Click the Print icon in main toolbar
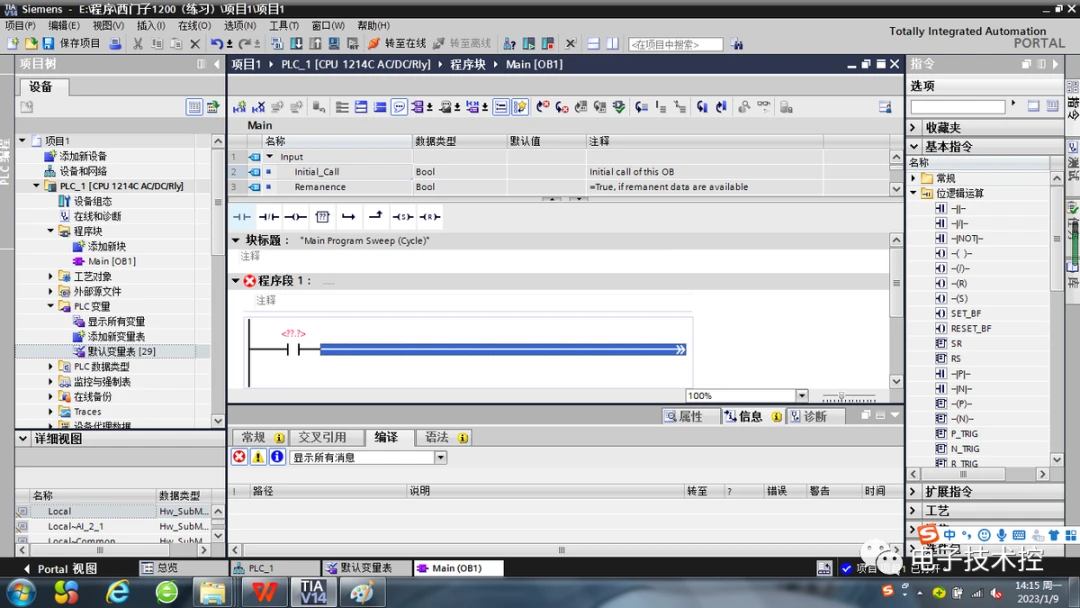The width and height of the screenshot is (1080, 608). [x=115, y=43]
